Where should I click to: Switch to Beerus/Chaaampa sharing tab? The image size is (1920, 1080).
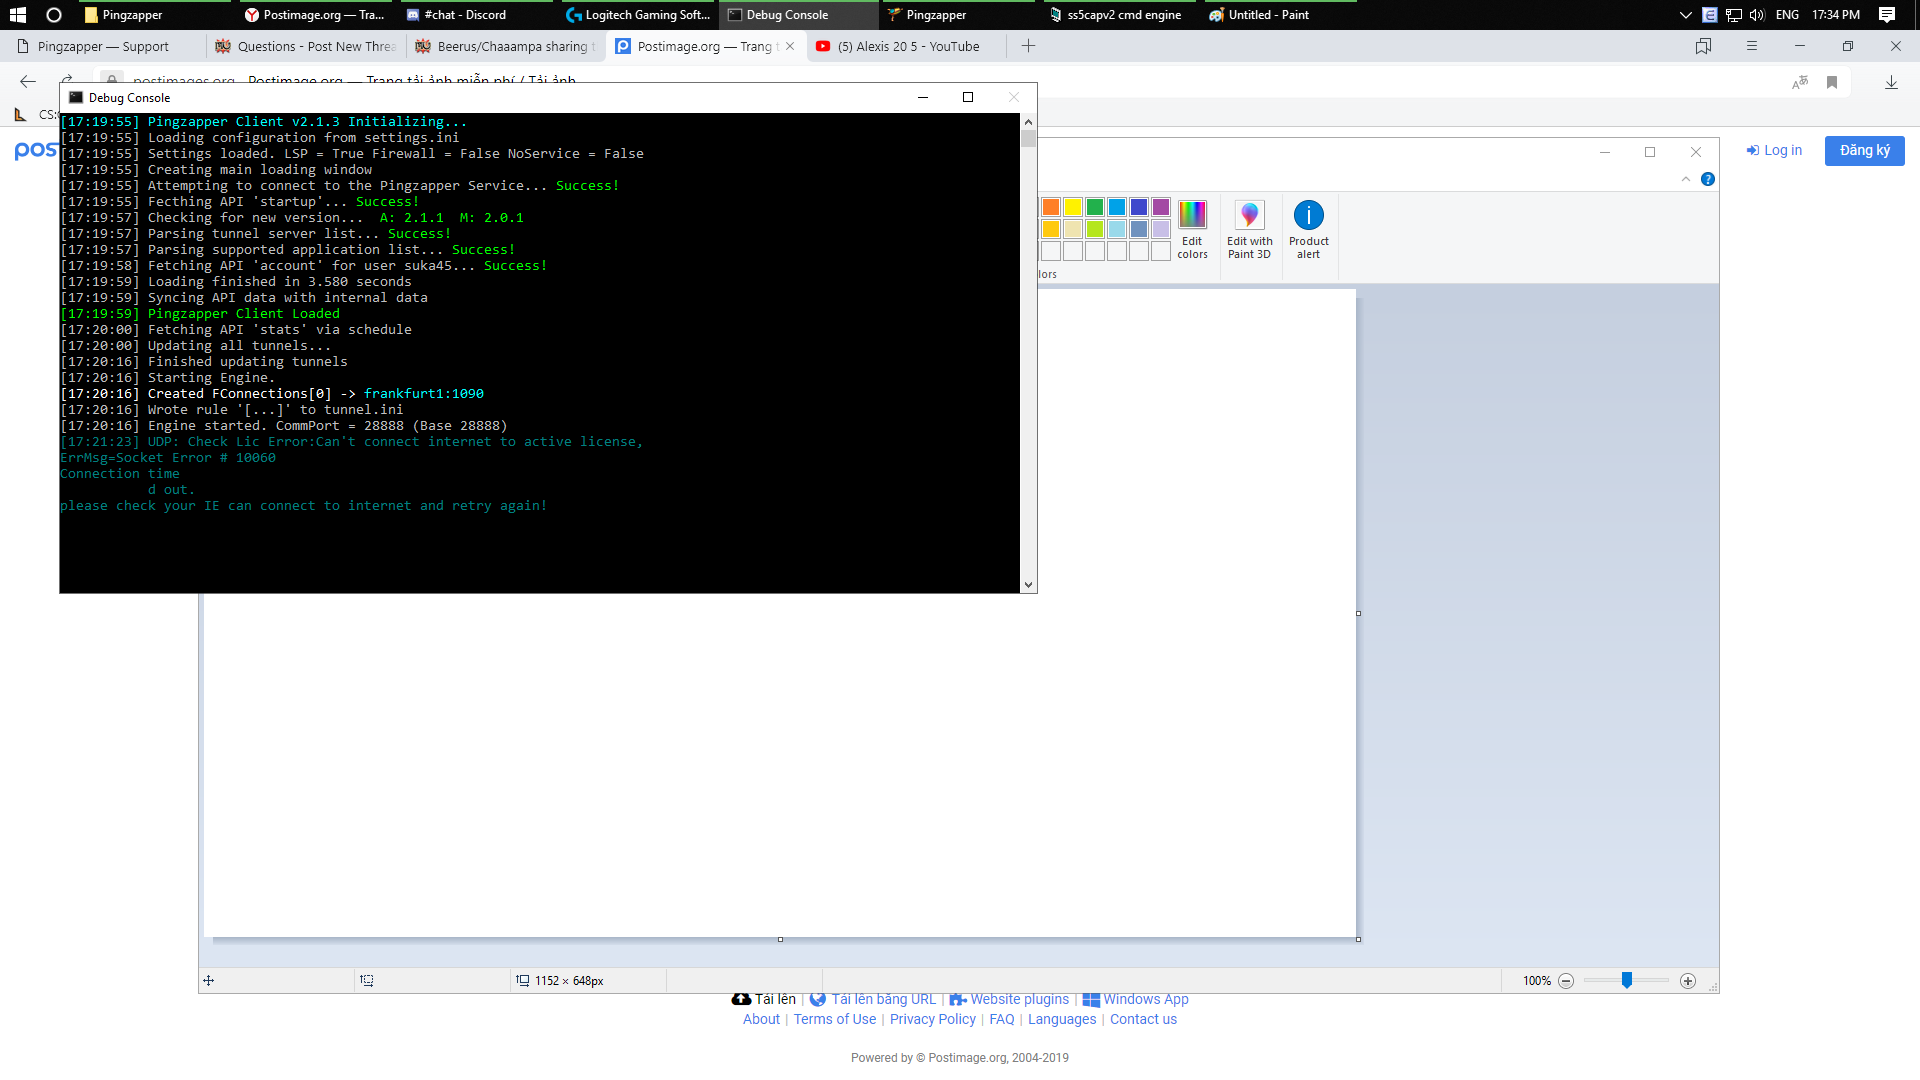coord(506,46)
